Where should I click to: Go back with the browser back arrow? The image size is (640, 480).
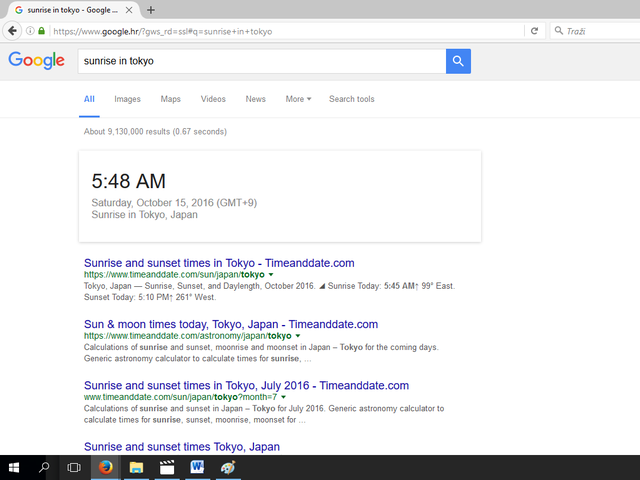(x=12, y=31)
